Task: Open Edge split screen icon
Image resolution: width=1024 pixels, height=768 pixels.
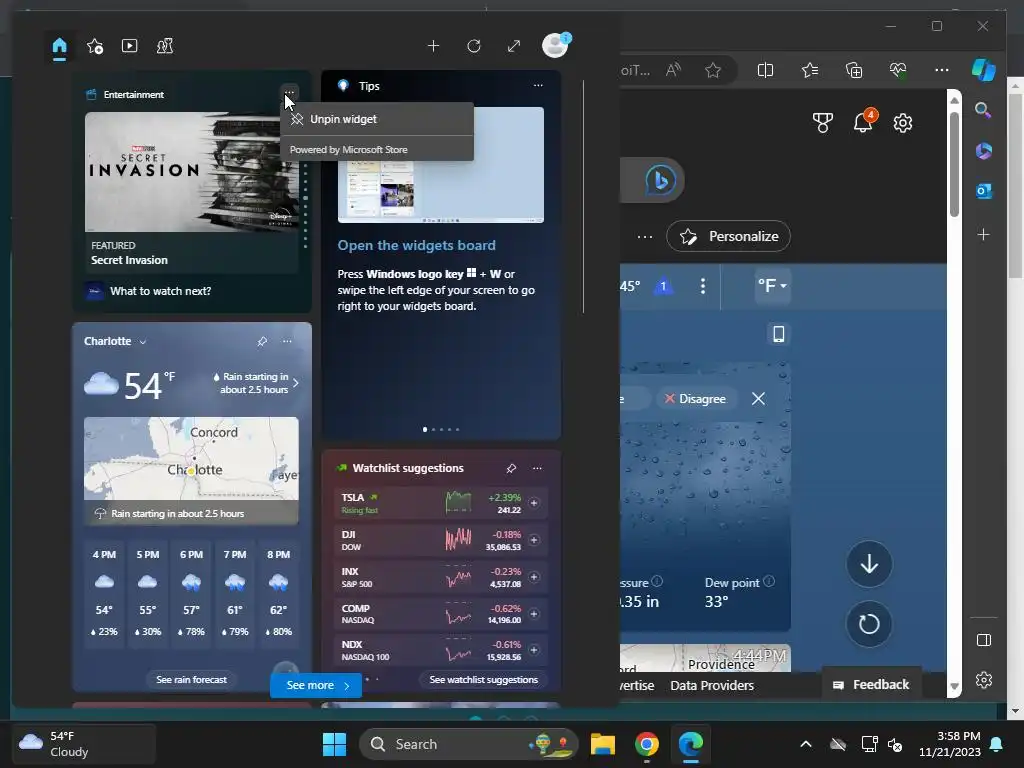Action: point(765,70)
